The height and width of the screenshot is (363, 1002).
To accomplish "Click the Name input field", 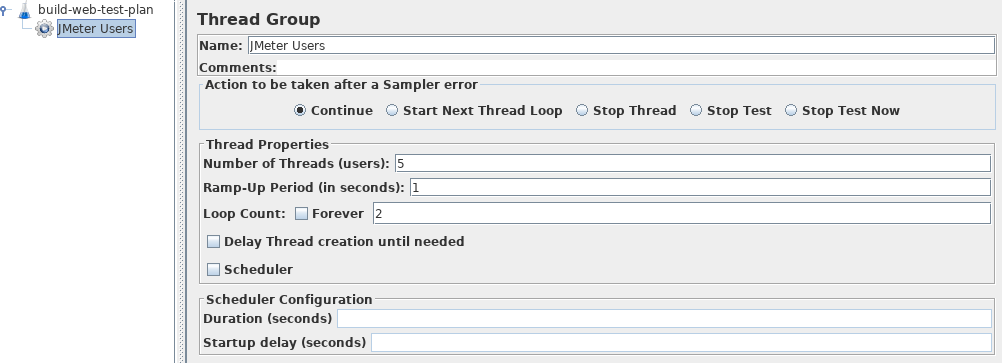I will pyautogui.click(x=621, y=45).
